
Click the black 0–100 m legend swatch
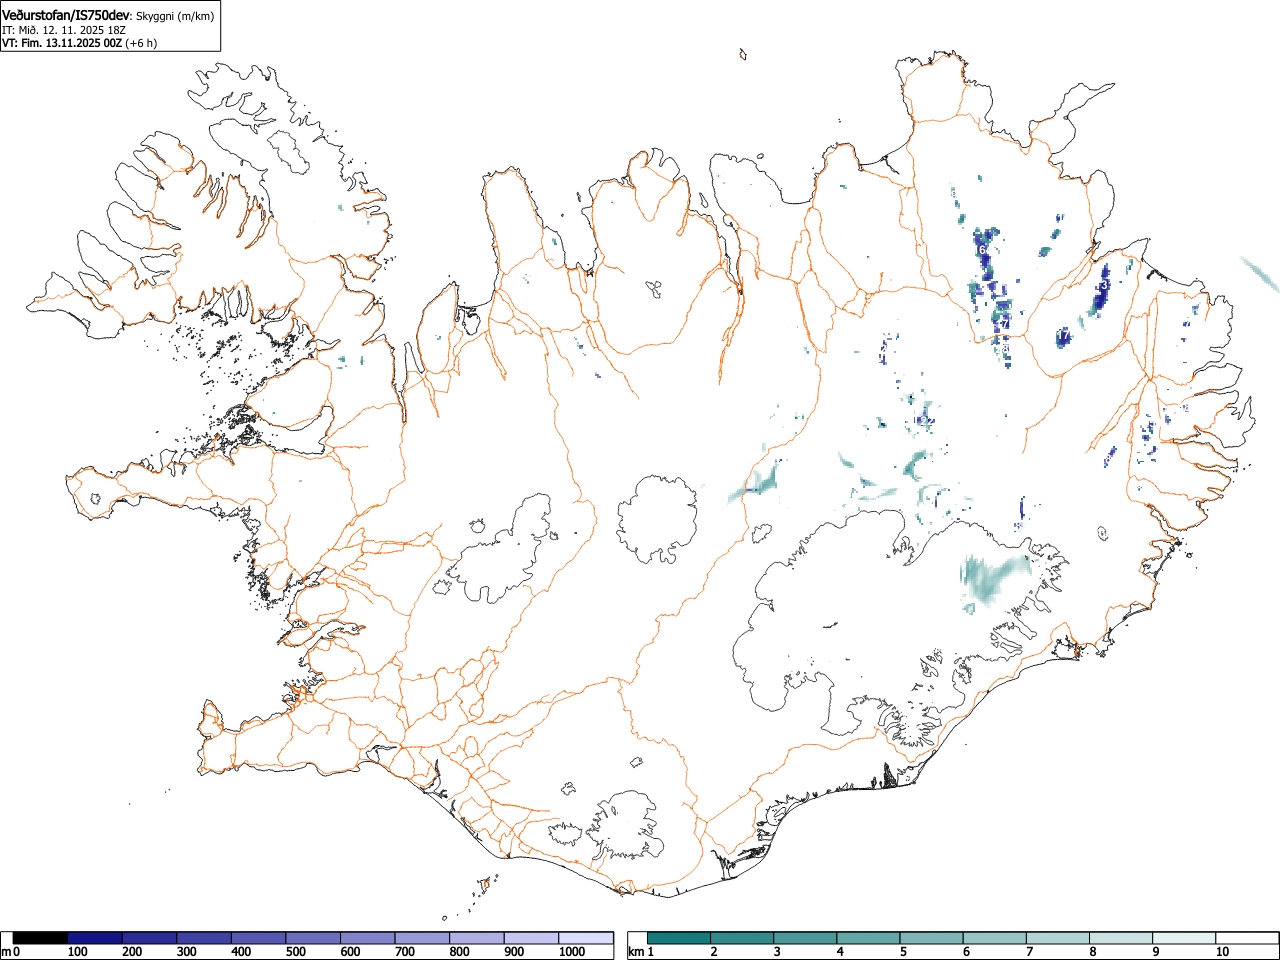pos(41,938)
